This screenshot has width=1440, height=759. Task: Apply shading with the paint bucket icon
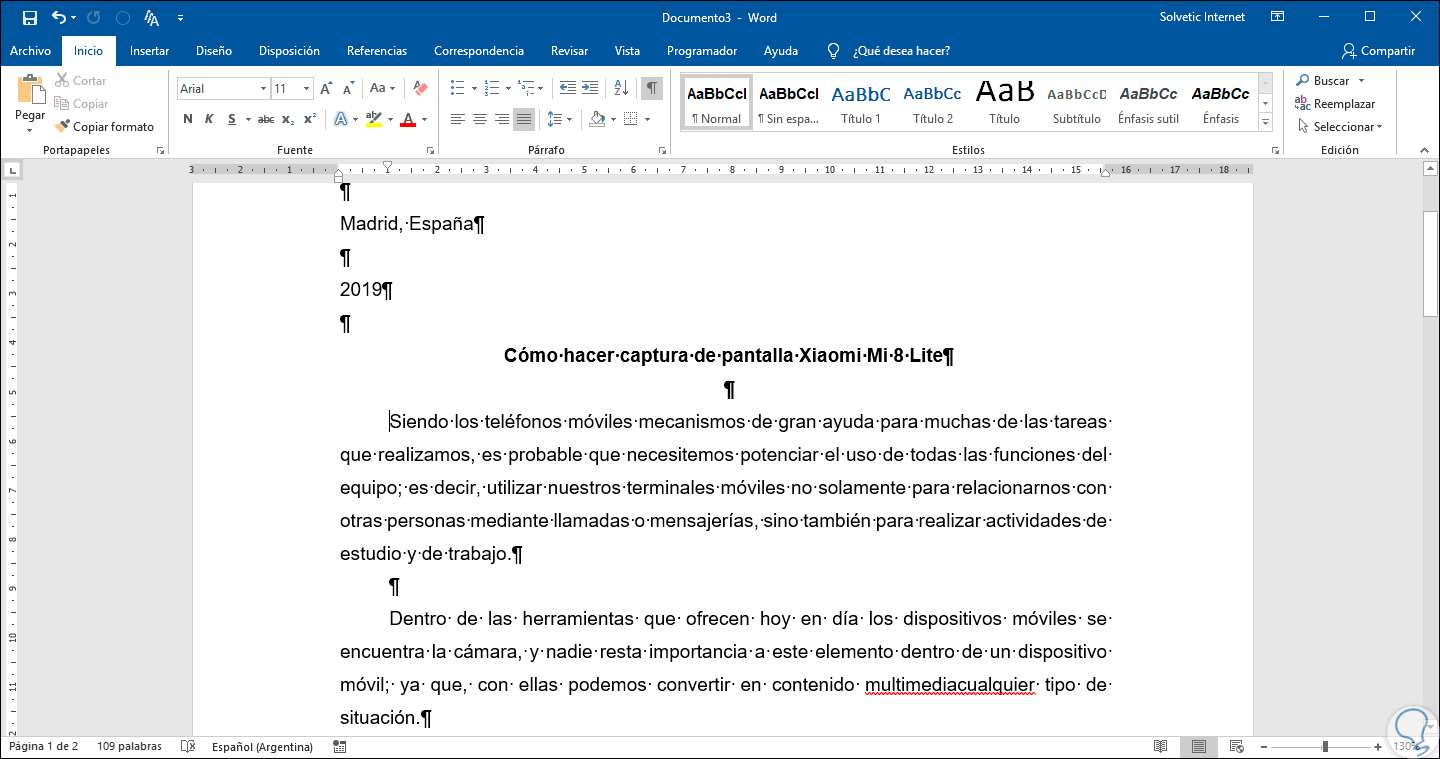pyautogui.click(x=597, y=119)
